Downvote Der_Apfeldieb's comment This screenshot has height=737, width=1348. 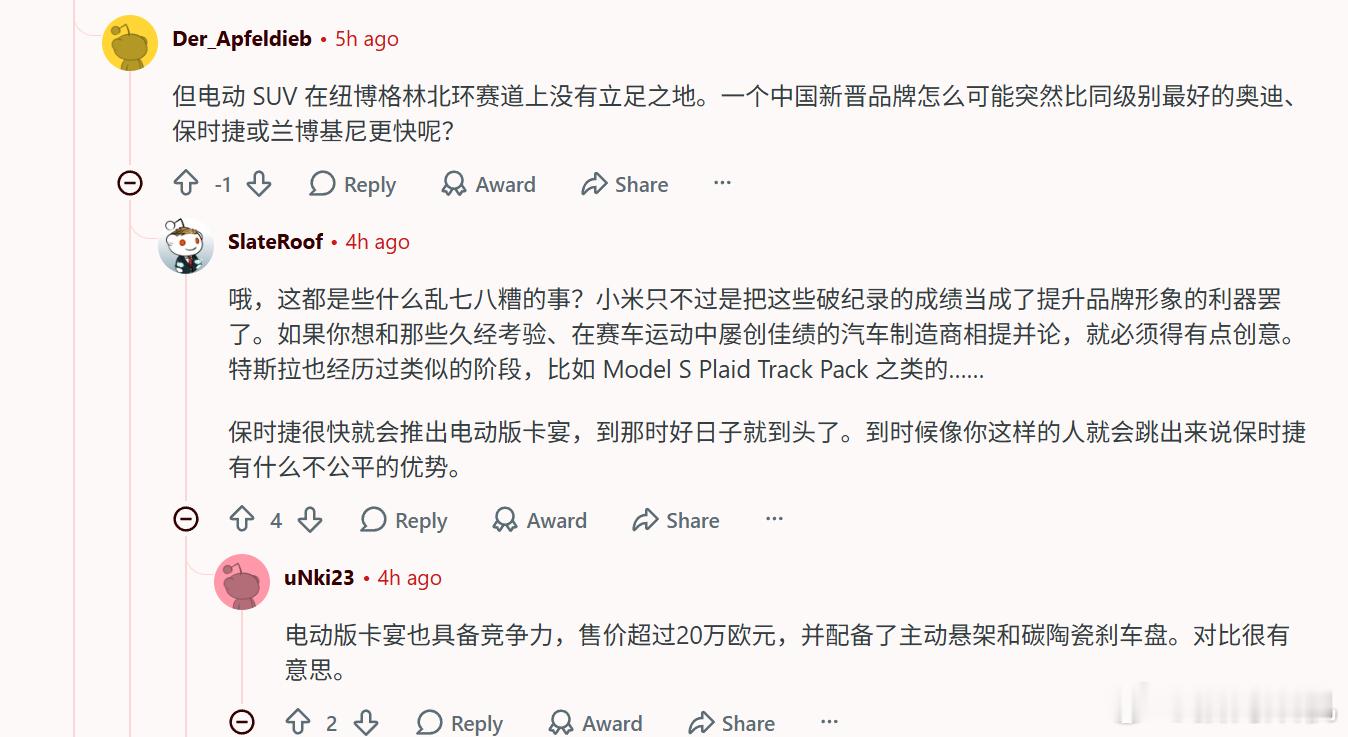pyautogui.click(x=259, y=184)
